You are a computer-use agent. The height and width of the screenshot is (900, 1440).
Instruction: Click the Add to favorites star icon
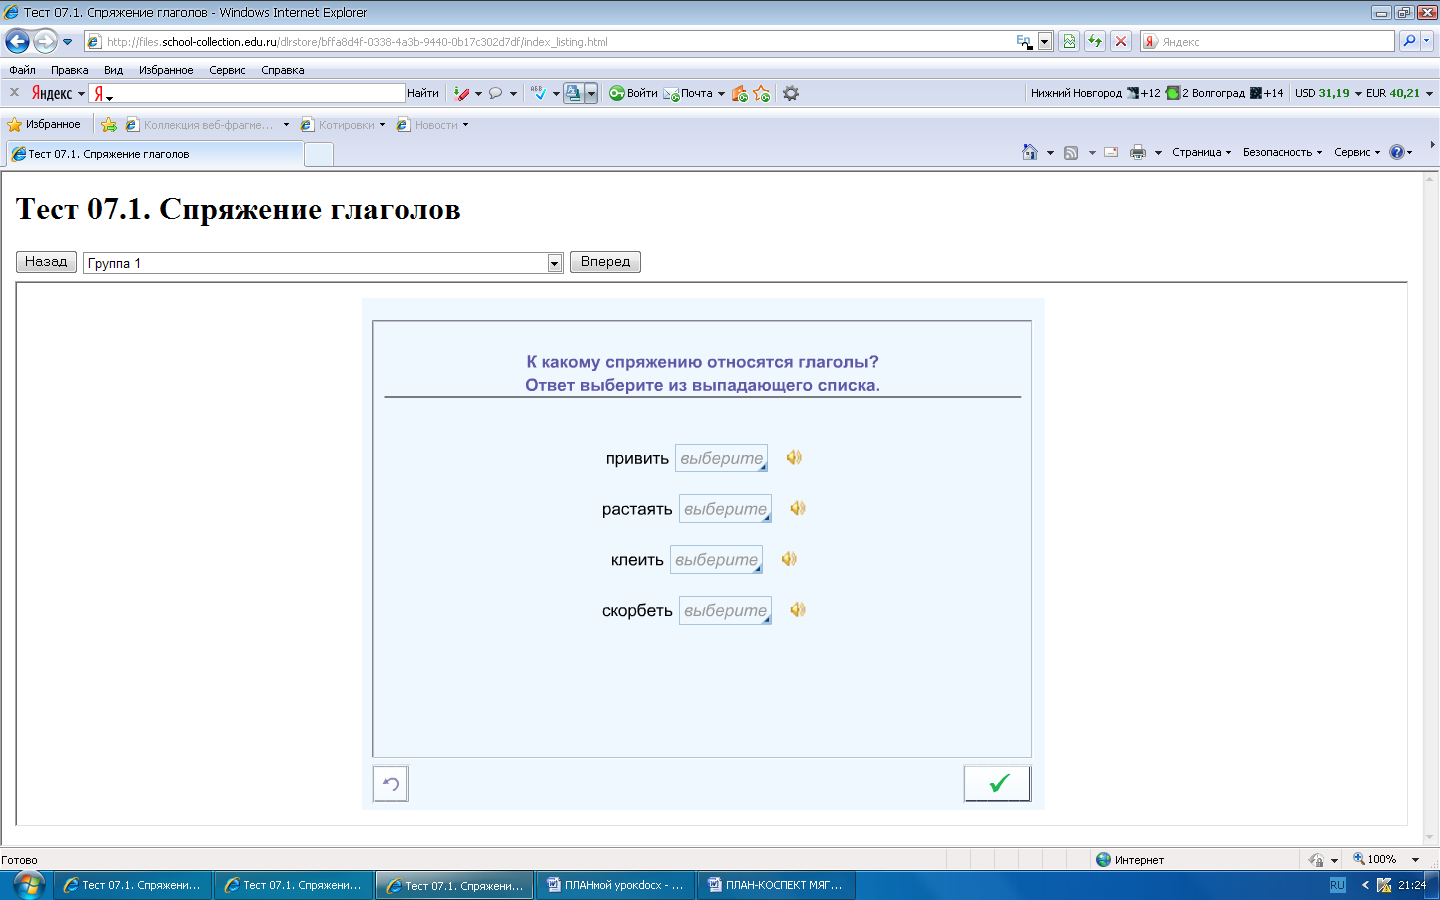pyautogui.click(x=109, y=125)
